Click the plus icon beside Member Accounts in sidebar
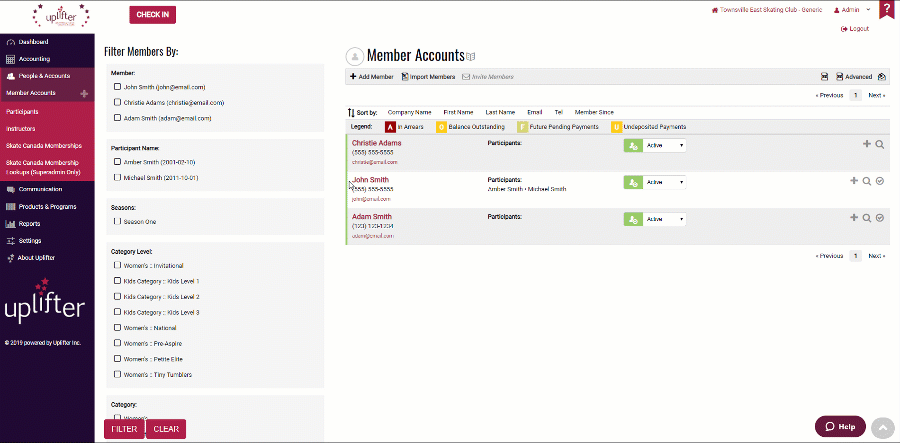The image size is (900, 443). point(84,93)
